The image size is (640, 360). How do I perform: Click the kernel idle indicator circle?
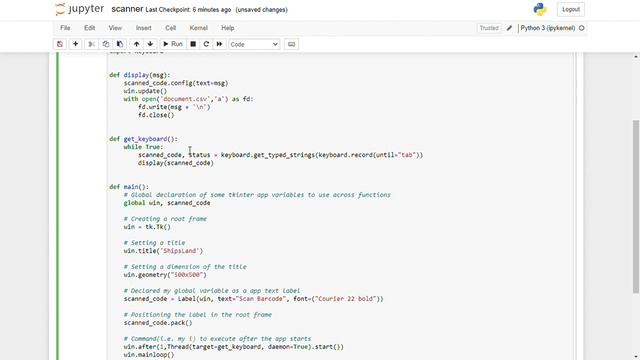point(582,28)
